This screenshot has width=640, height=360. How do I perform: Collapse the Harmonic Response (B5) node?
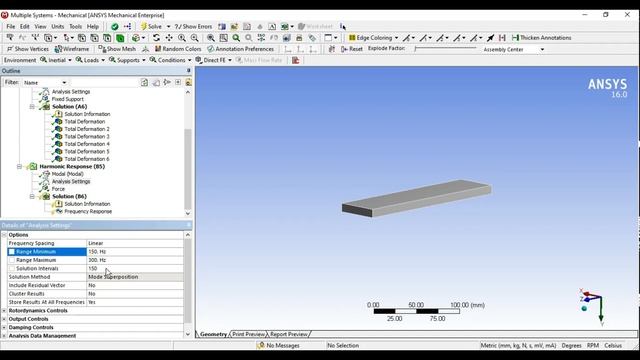point(19,167)
